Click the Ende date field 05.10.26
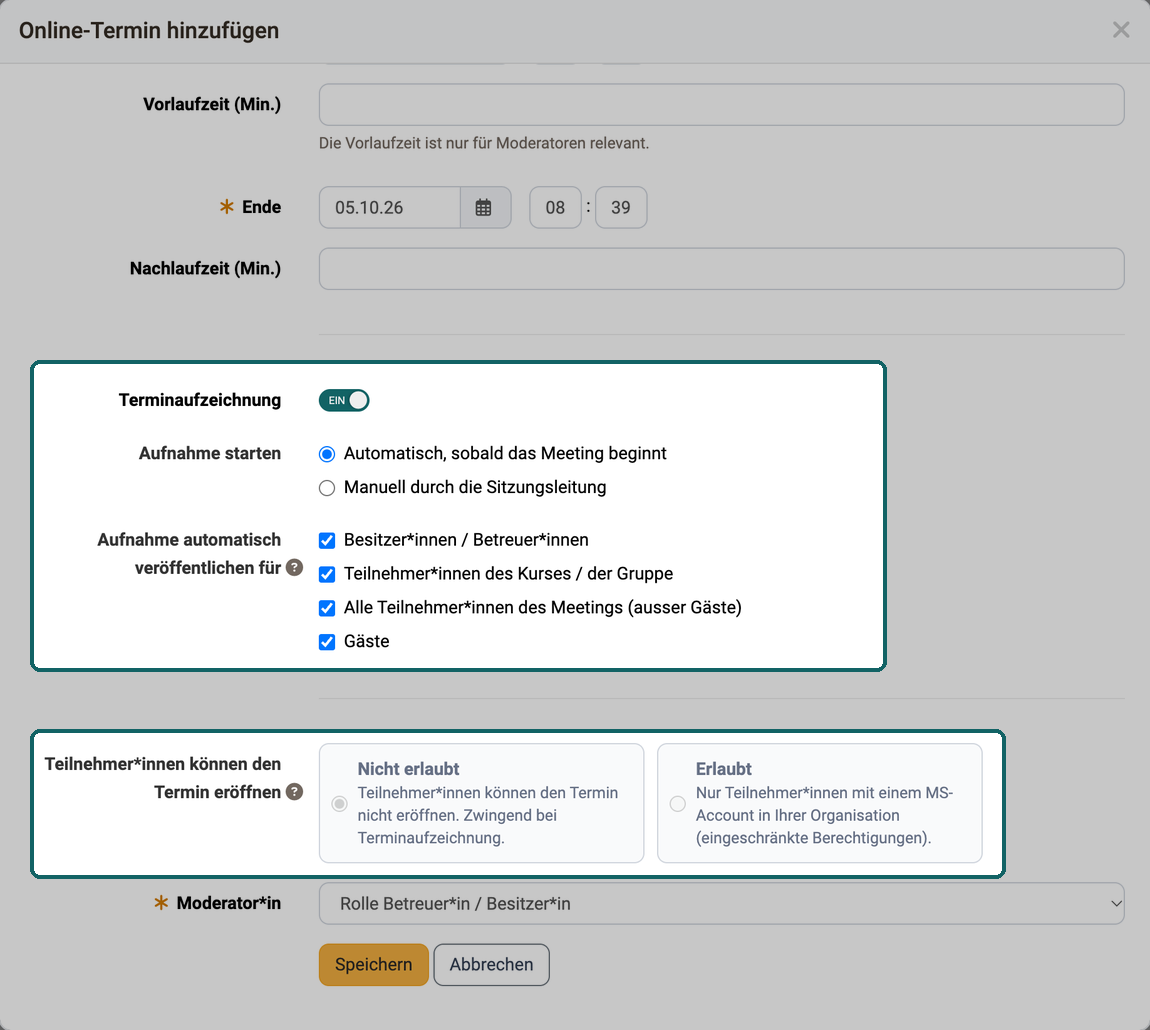This screenshot has width=1150, height=1030. [389, 208]
